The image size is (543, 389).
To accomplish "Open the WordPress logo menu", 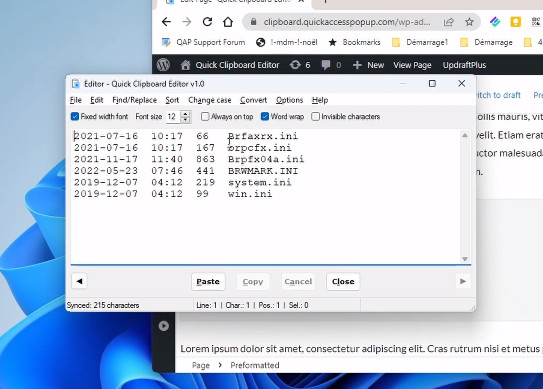I will (x=163, y=65).
